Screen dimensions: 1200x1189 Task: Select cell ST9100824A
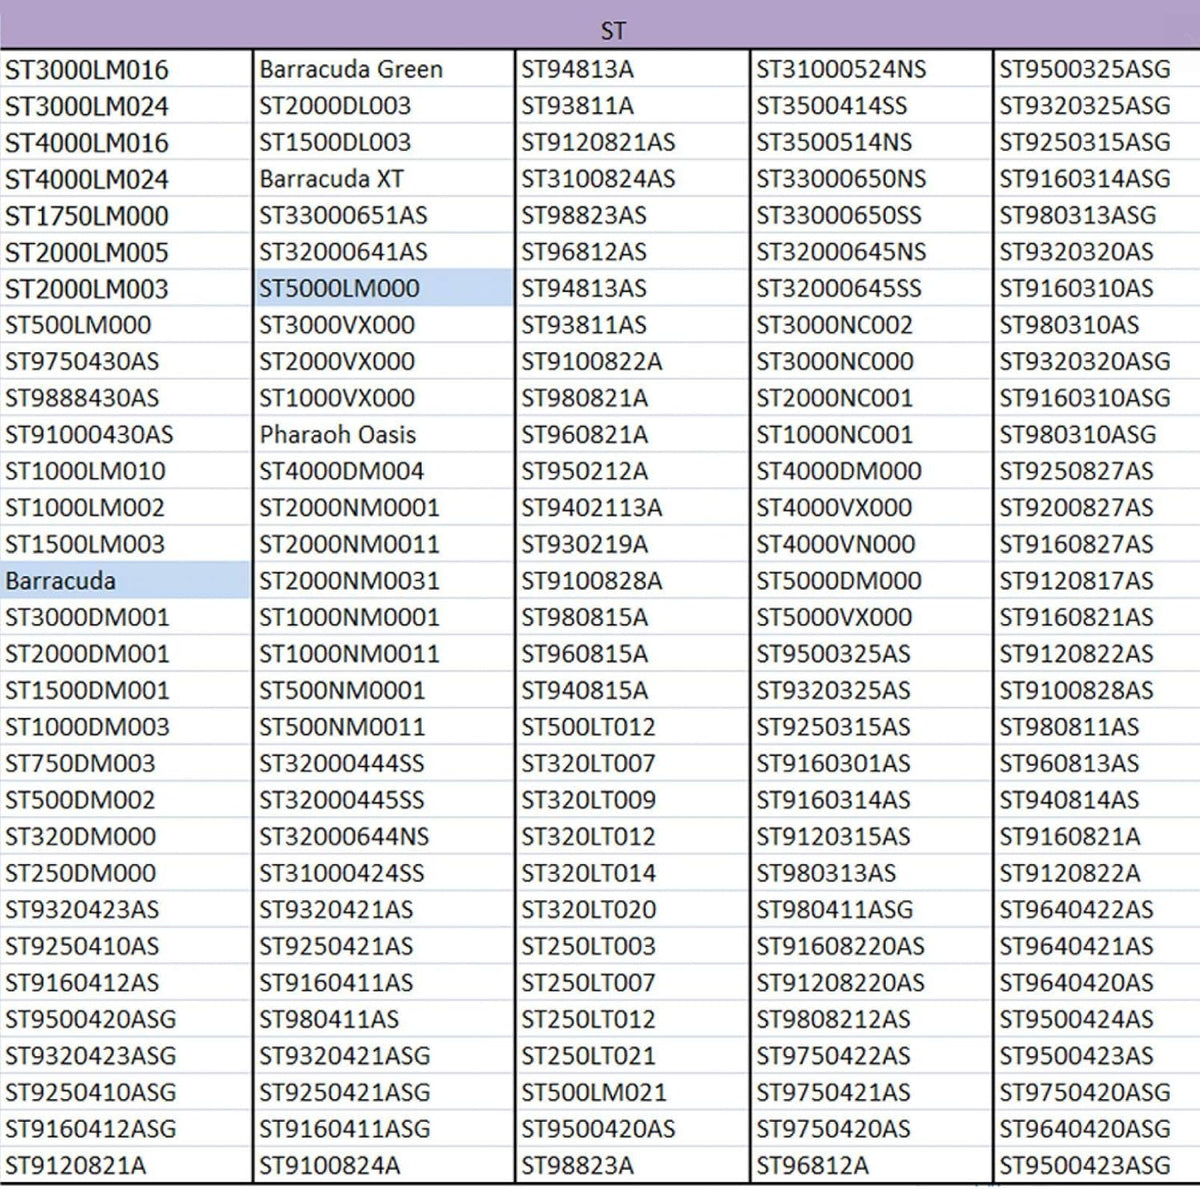pyautogui.click(x=385, y=1165)
